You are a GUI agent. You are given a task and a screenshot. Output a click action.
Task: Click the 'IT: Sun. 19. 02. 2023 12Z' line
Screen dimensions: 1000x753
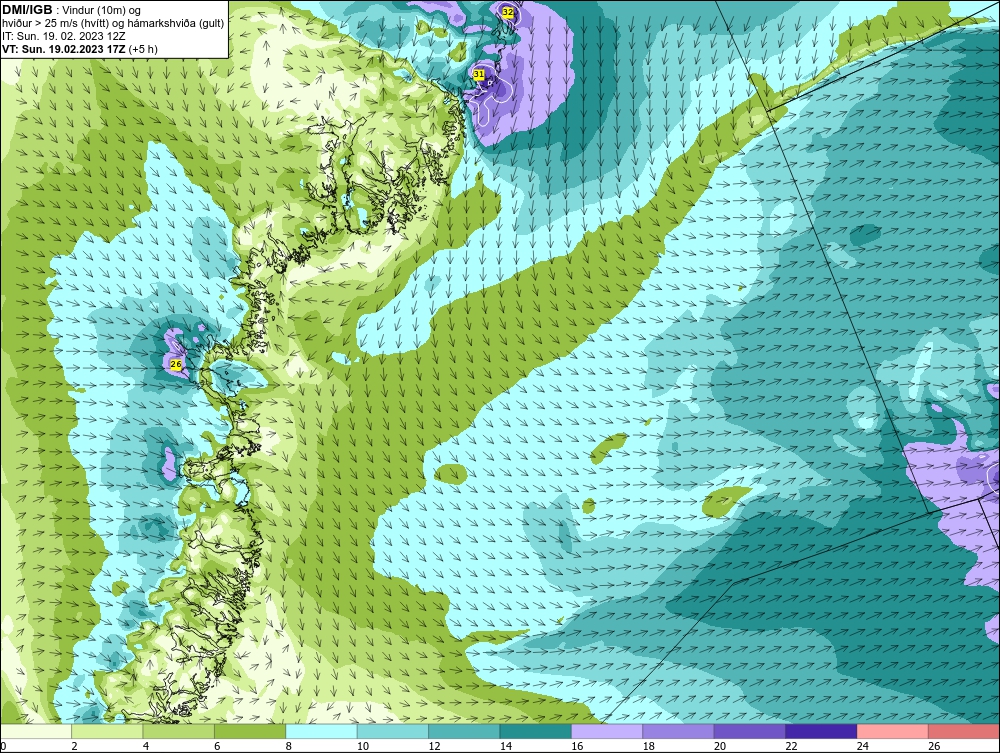point(63,36)
